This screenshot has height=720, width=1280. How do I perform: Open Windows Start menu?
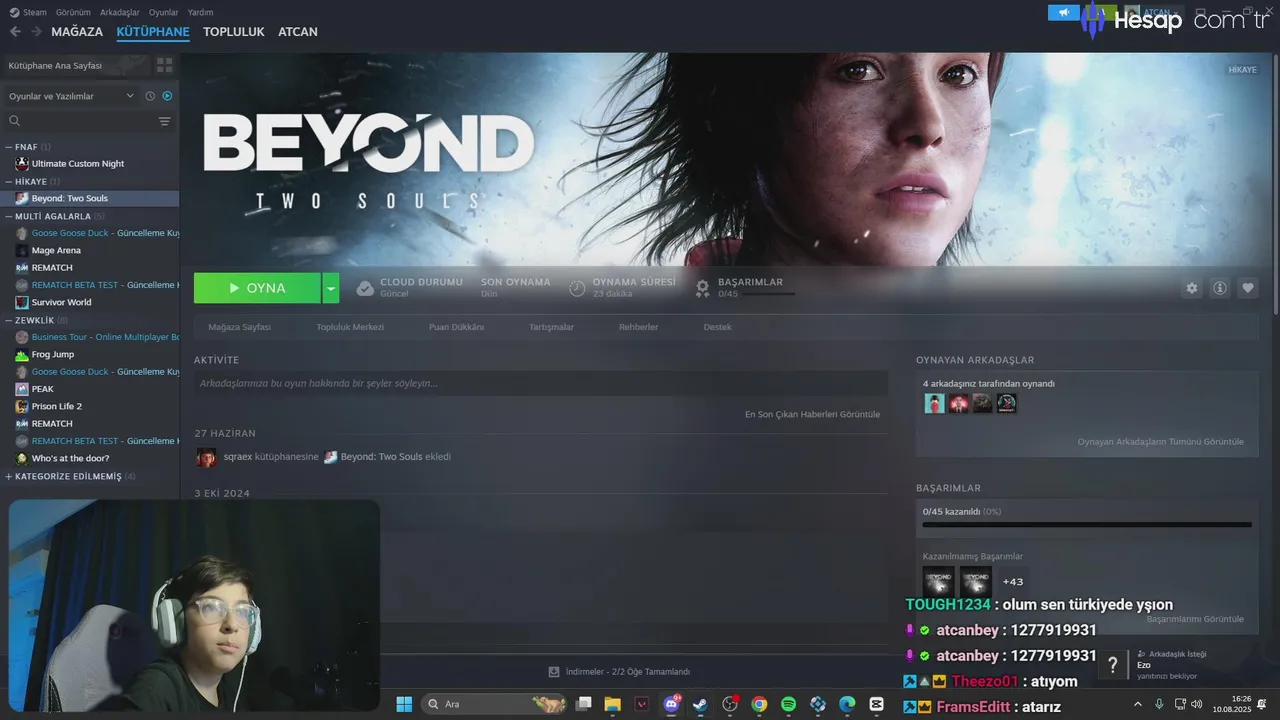coord(404,704)
